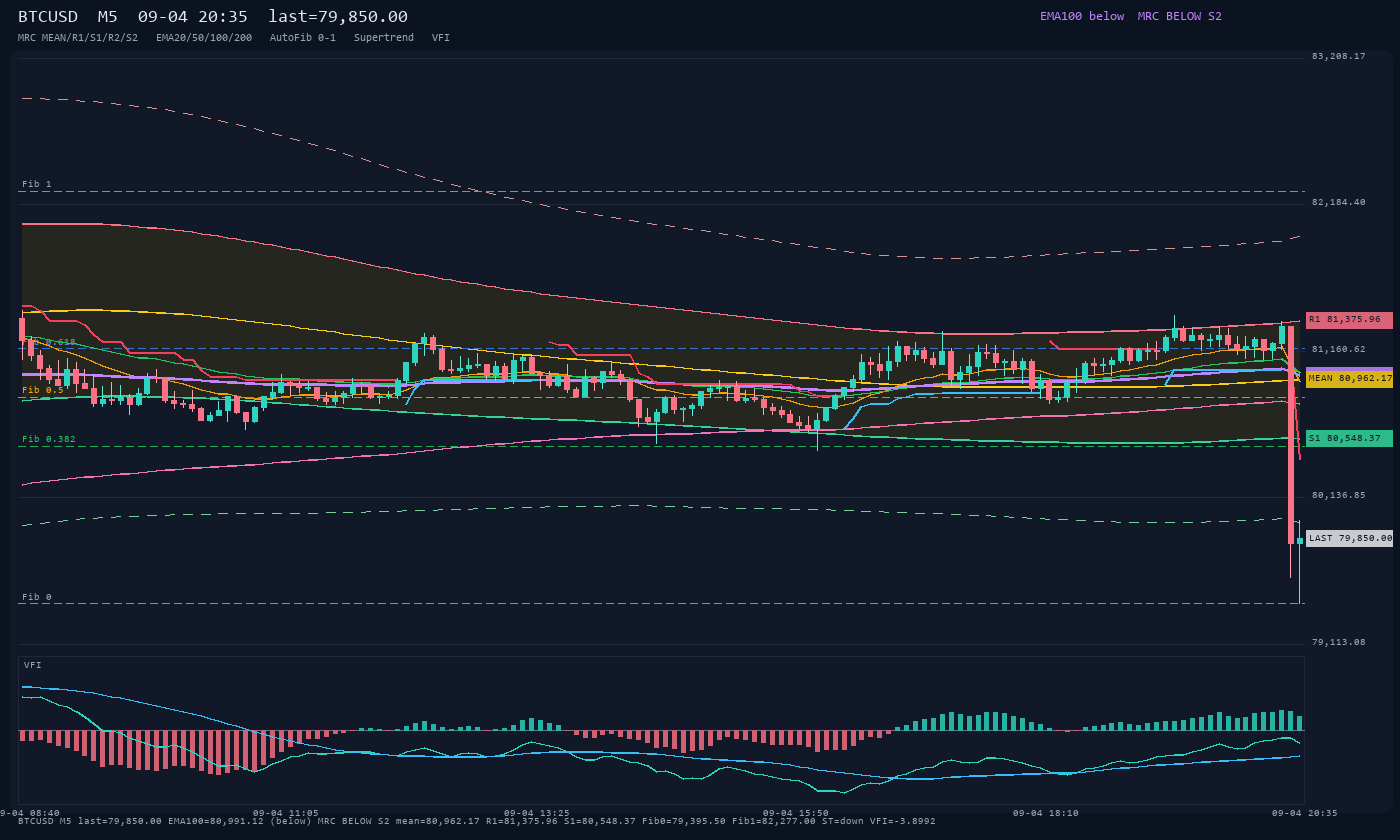
Task: Click the BTCUSD symbol in the chart title
Action: click(x=48, y=17)
